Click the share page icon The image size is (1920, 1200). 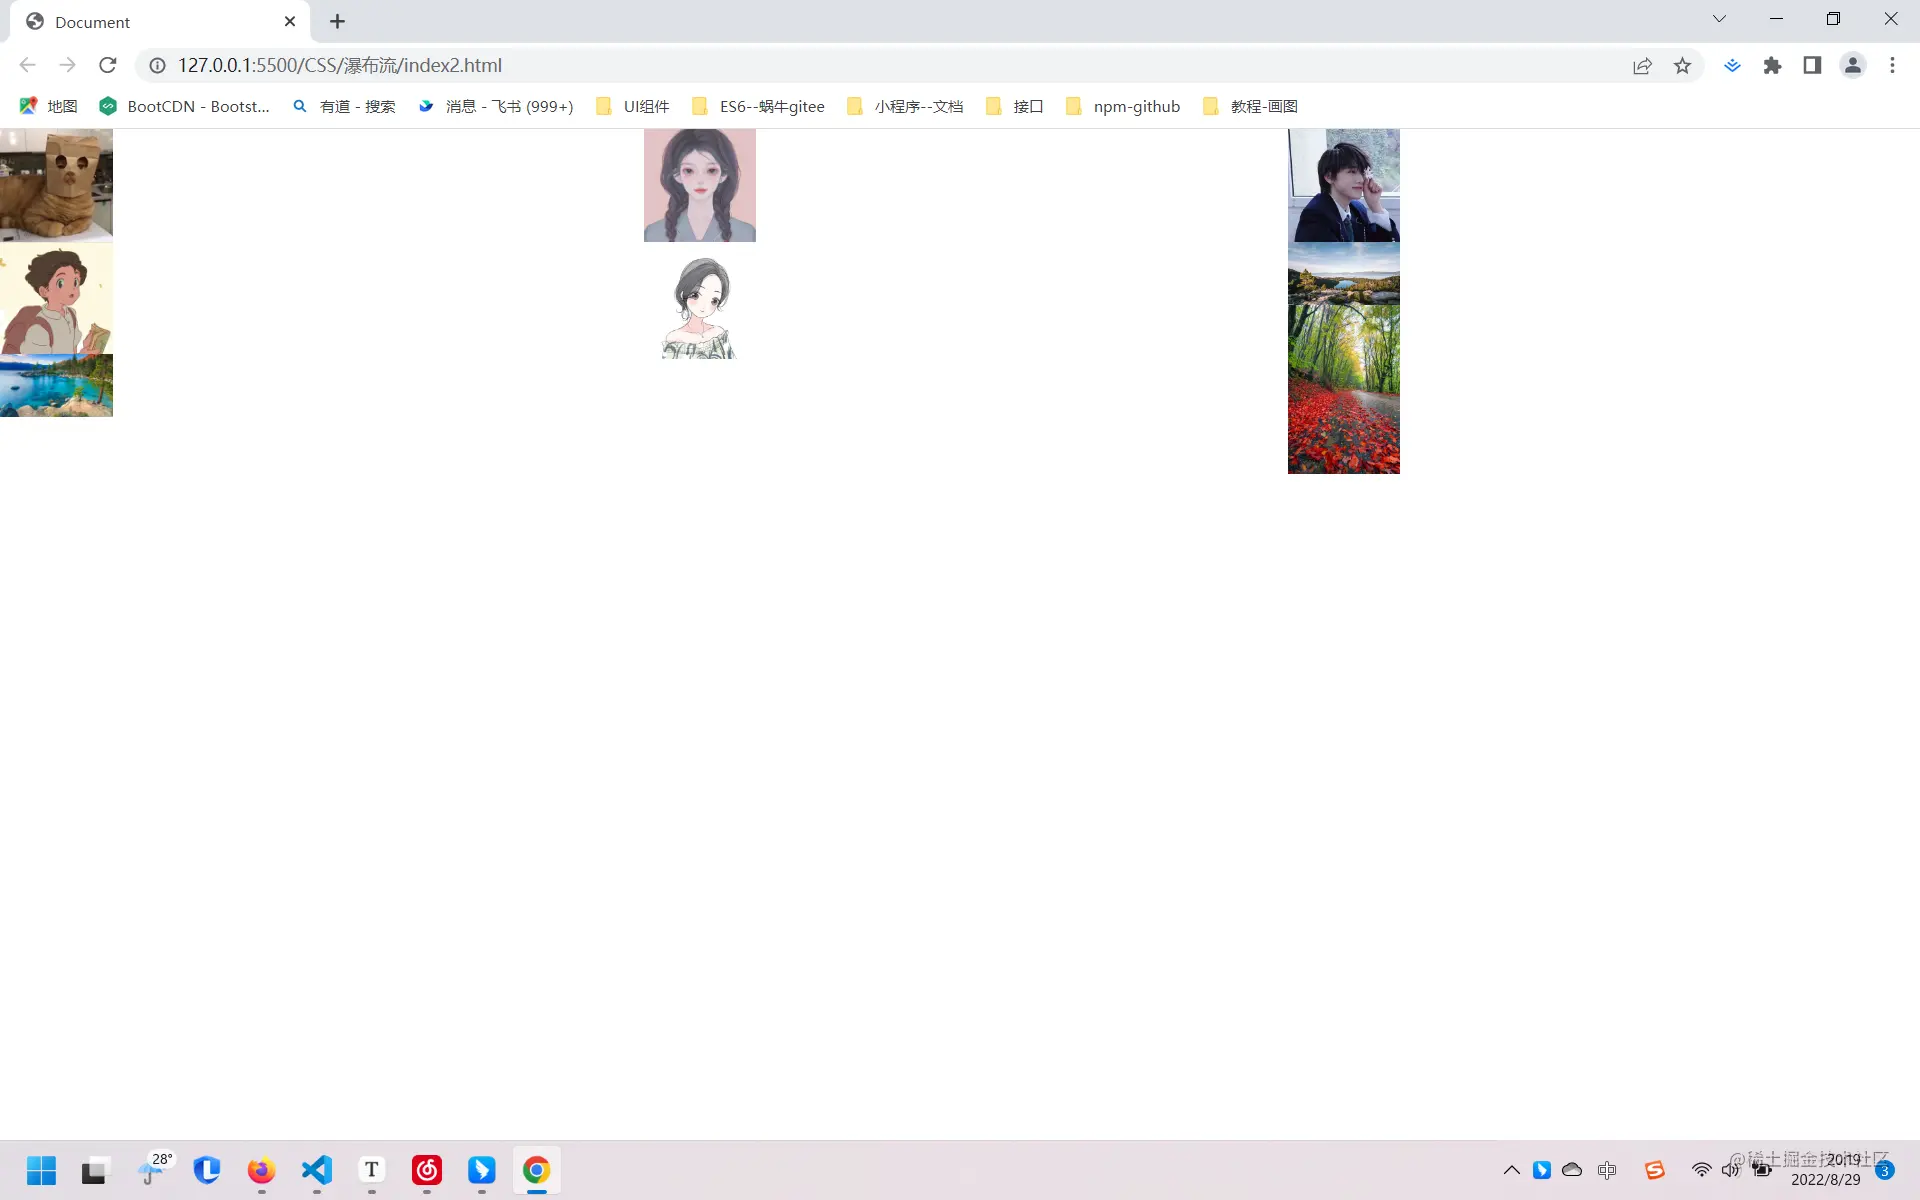1642,65
